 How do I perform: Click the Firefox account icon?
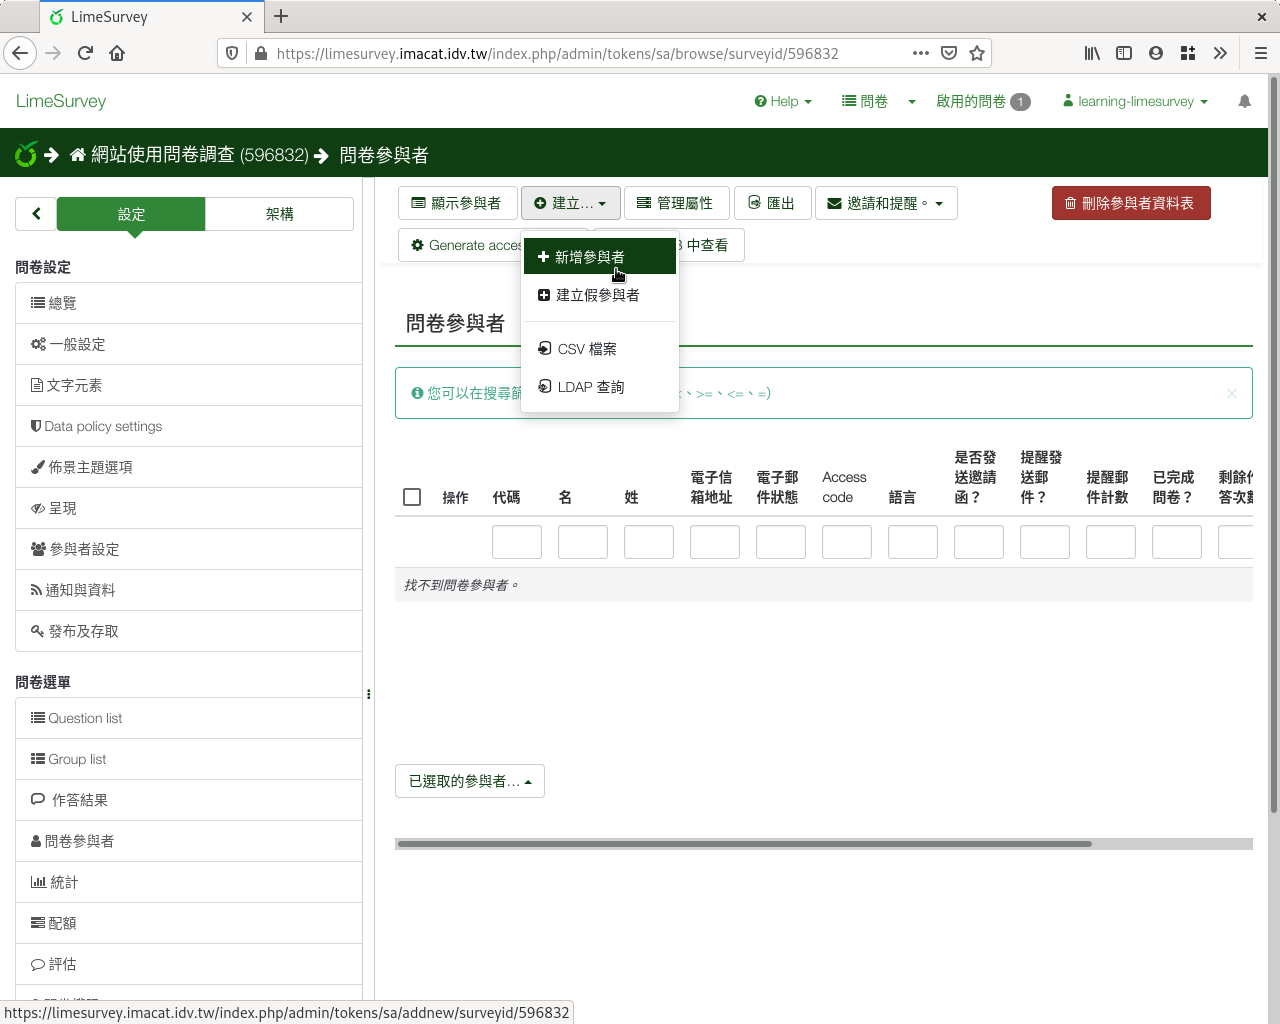1156,53
